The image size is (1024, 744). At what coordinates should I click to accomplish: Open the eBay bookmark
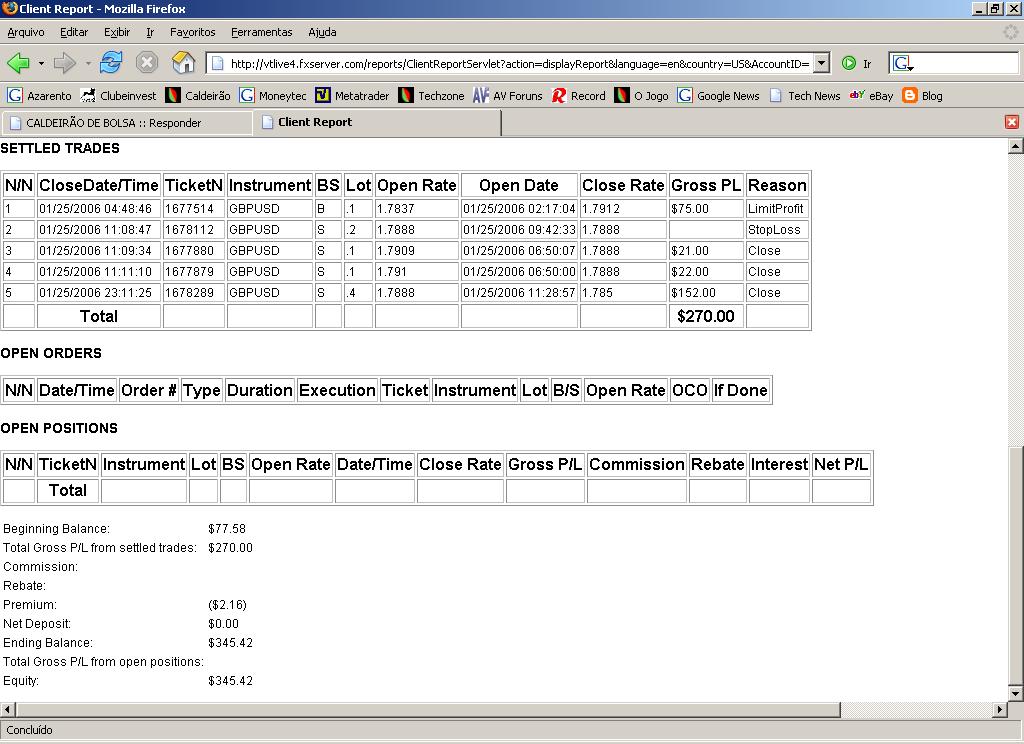pos(871,96)
